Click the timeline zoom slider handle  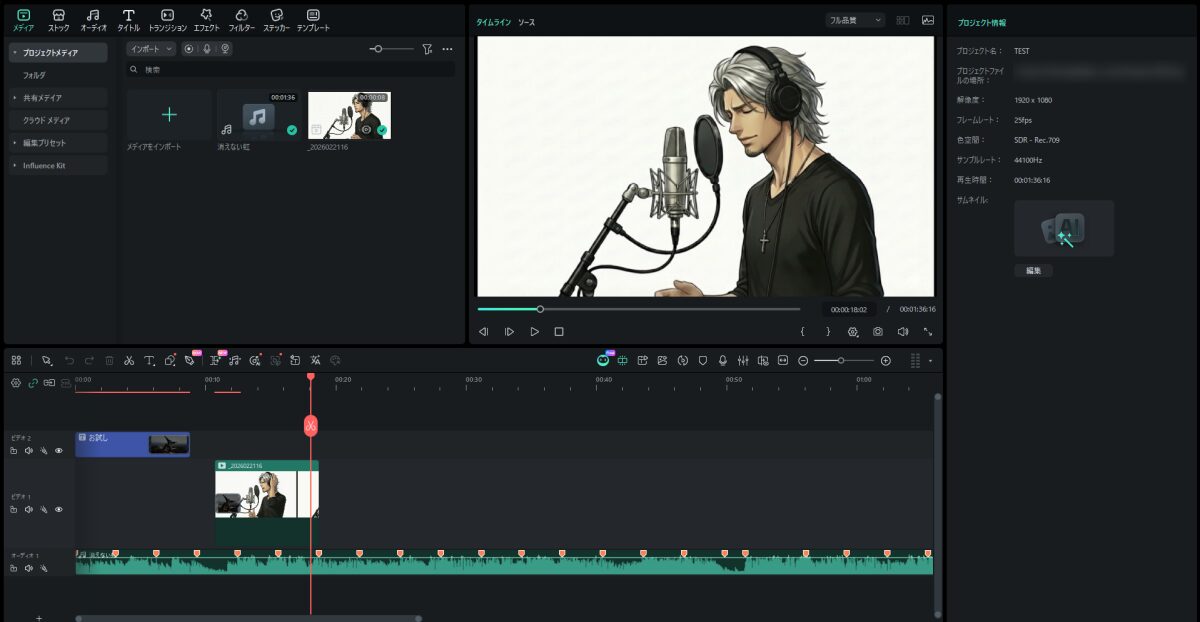[841, 360]
